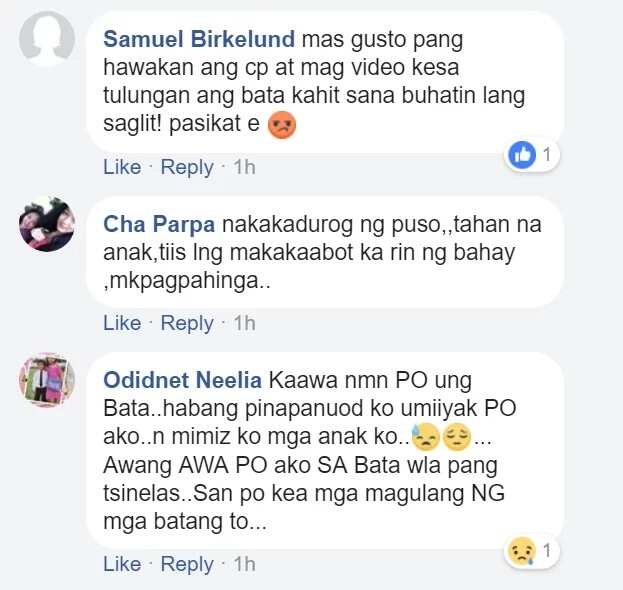Click the 1h timestamp on Samuel's comment
The image size is (623, 590).
(x=244, y=167)
